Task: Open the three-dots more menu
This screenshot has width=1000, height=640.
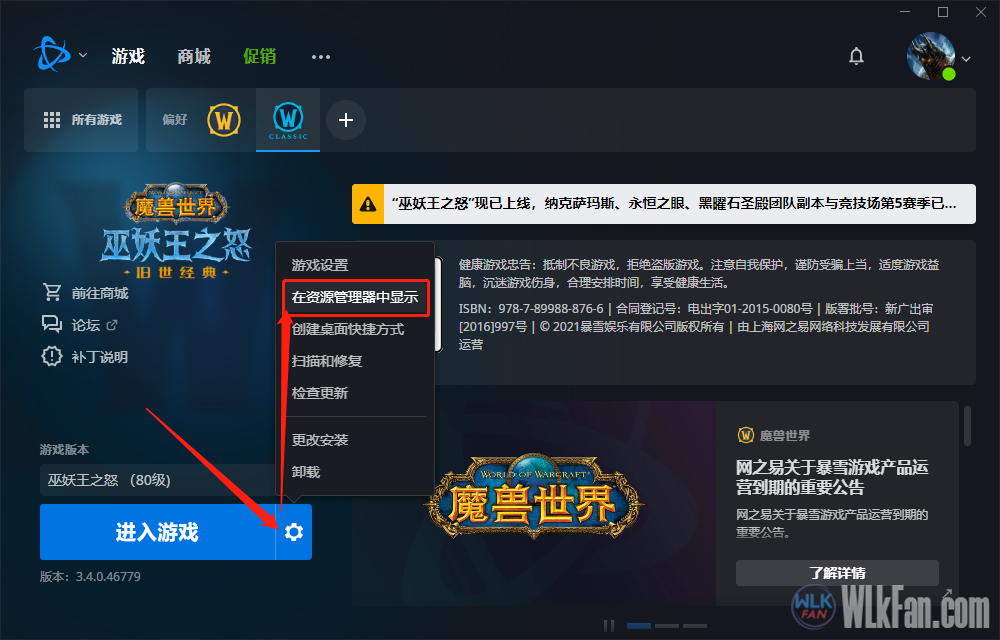Action: pyautogui.click(x=321, y=57)
